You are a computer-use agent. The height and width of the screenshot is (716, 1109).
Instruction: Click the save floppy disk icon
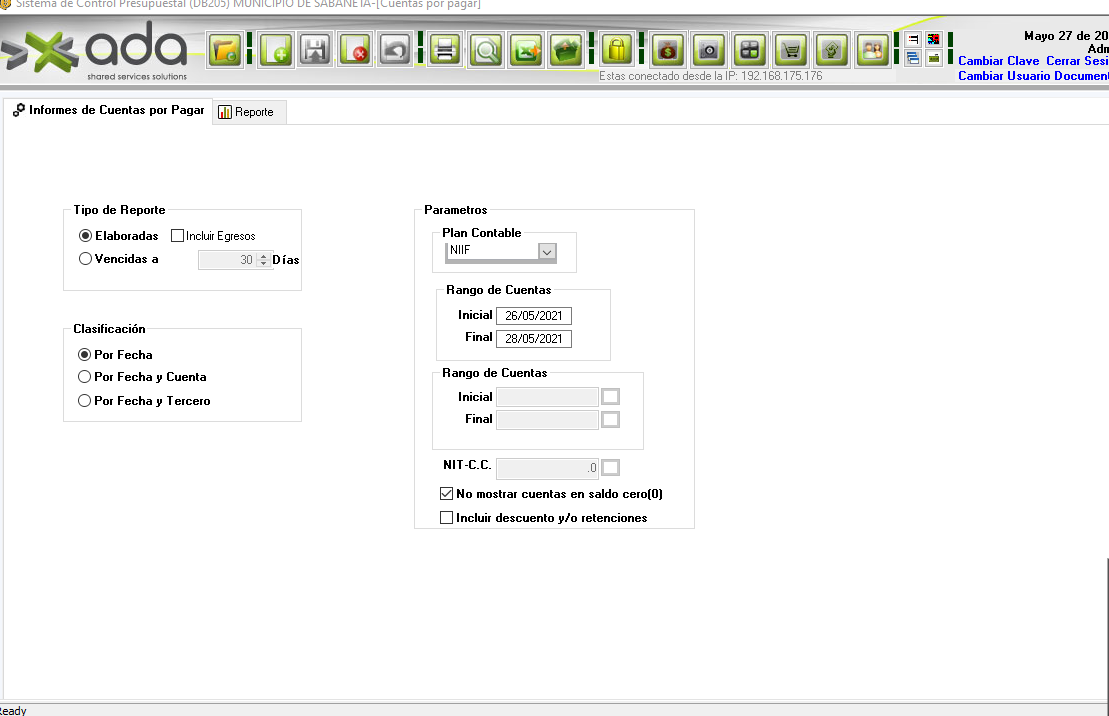click(x=316, y=49)
